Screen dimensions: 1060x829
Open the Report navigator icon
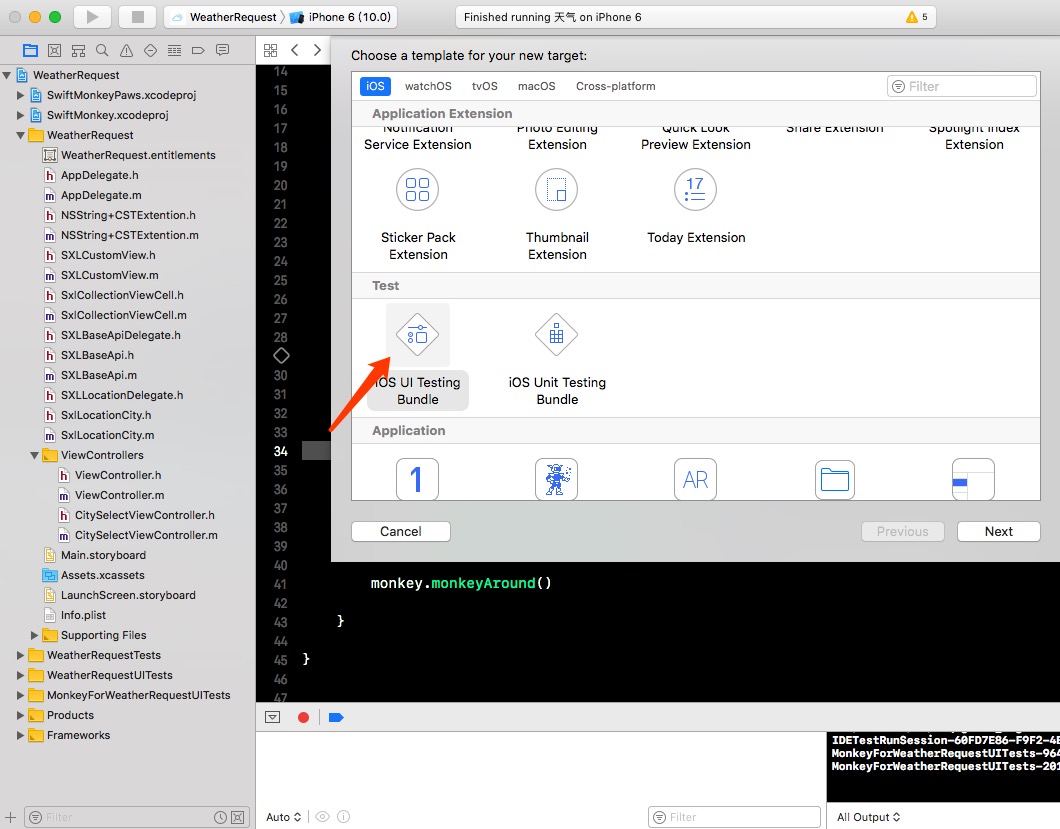click(x=222, y=50)
